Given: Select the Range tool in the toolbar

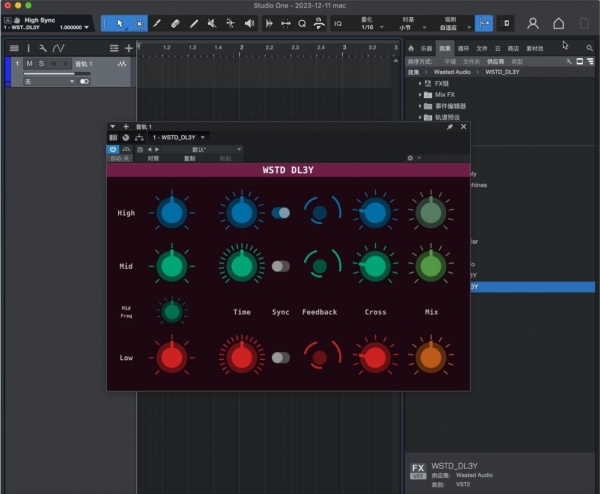Looking at the screenshot, I should pyautogui.click(x=139, y=23).
